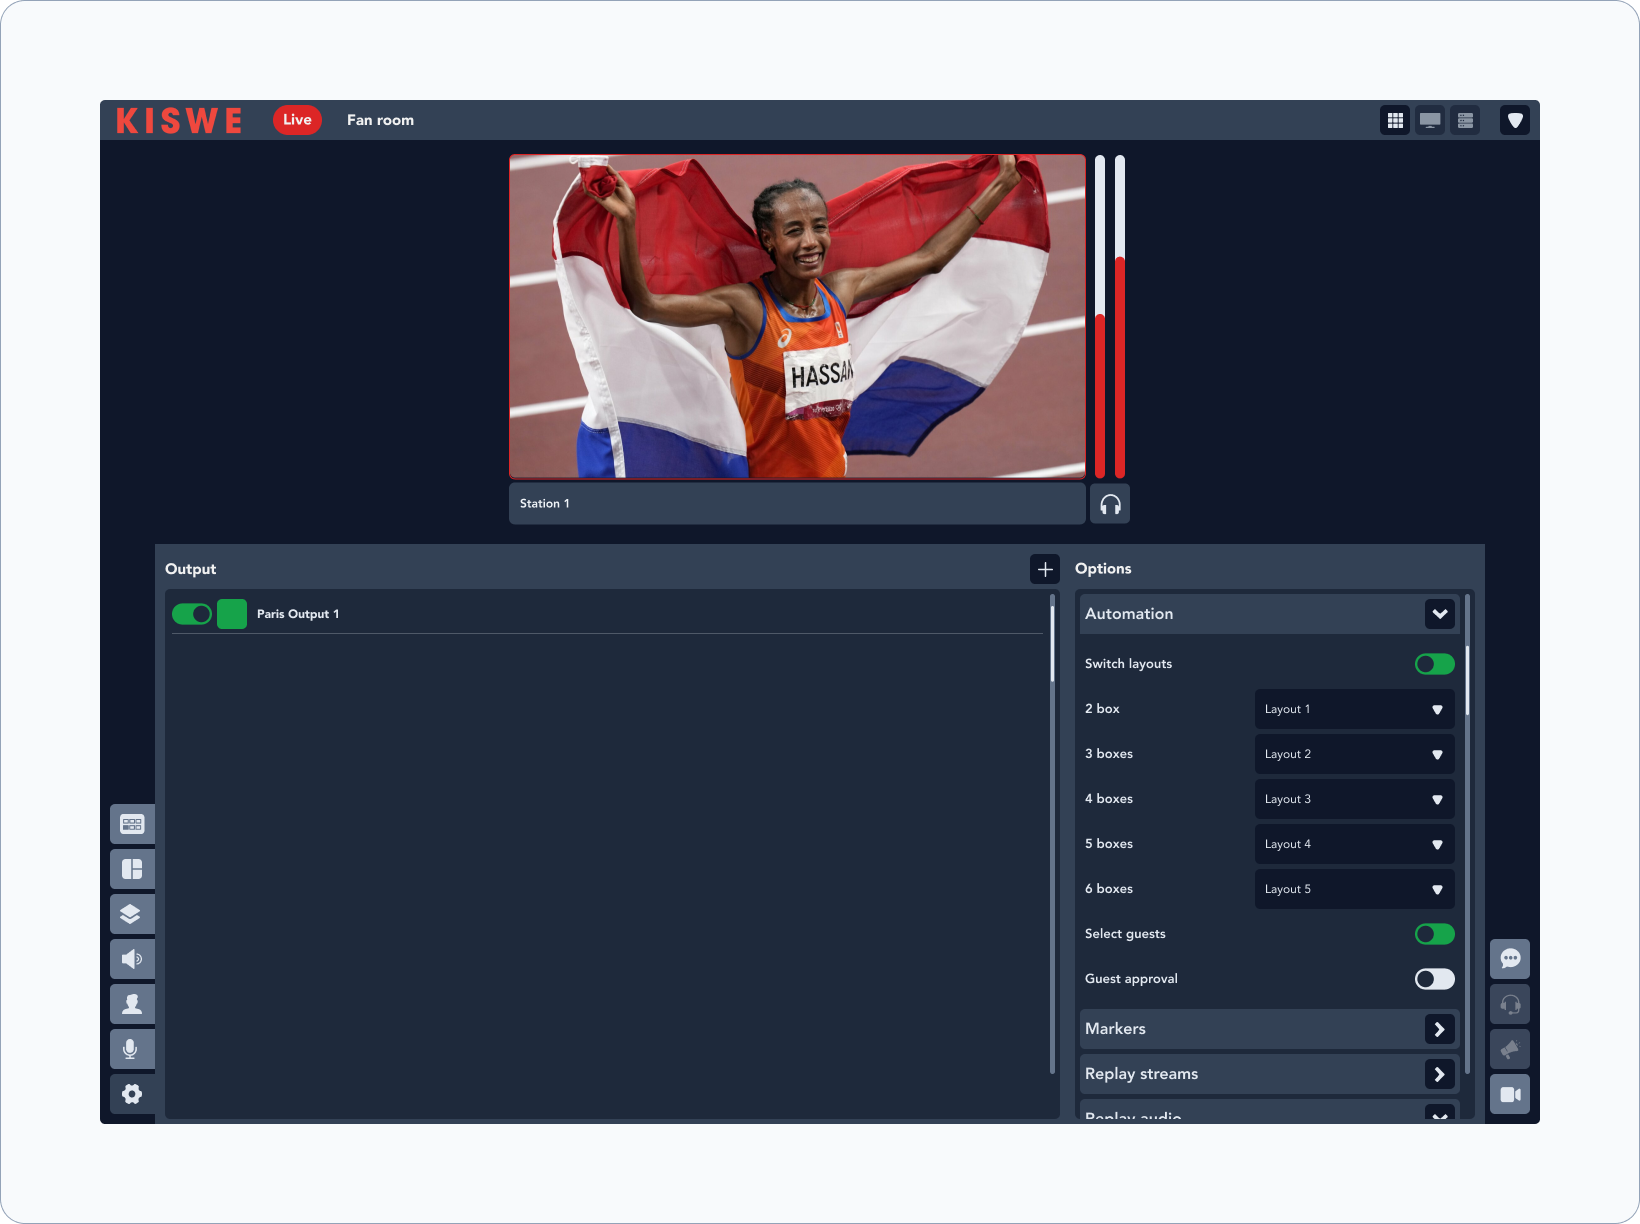The width and height of the screenshot is (1640, 1224).
Task: Open the chat bubble panel
Action: click(1510, 959)
